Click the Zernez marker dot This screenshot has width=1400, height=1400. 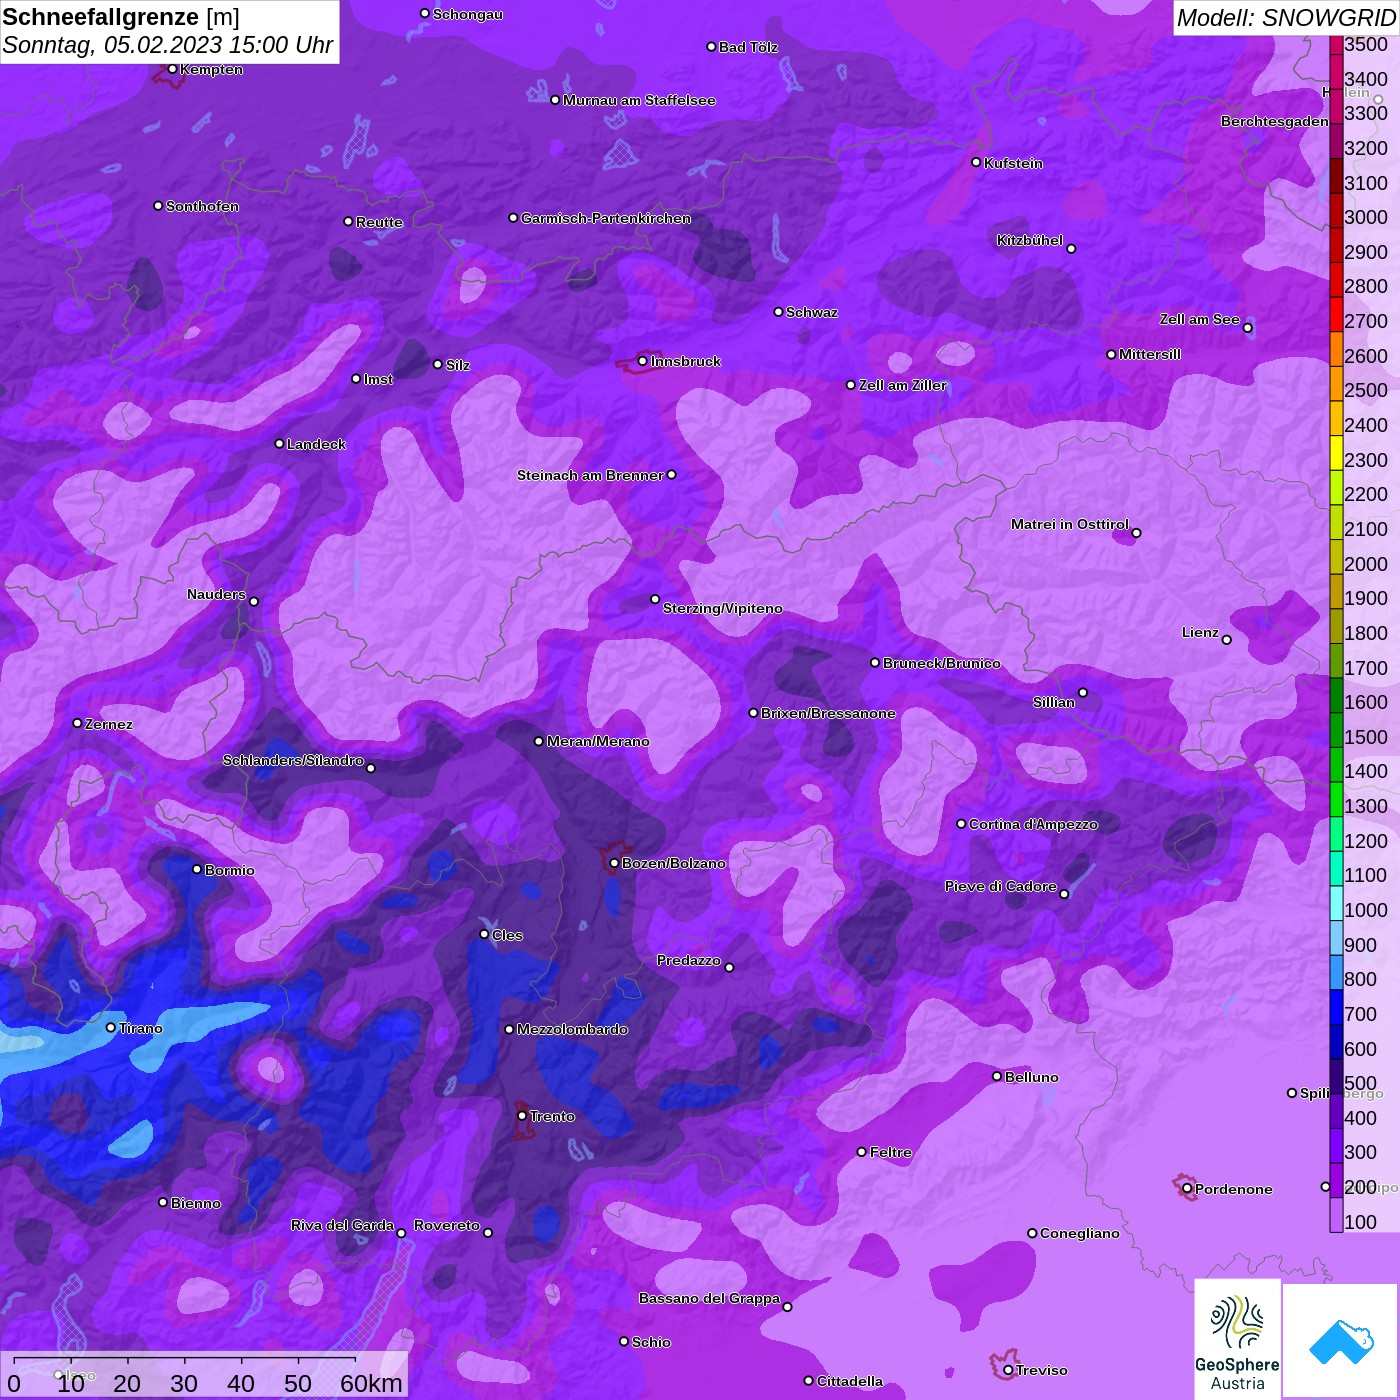[77, 723]
